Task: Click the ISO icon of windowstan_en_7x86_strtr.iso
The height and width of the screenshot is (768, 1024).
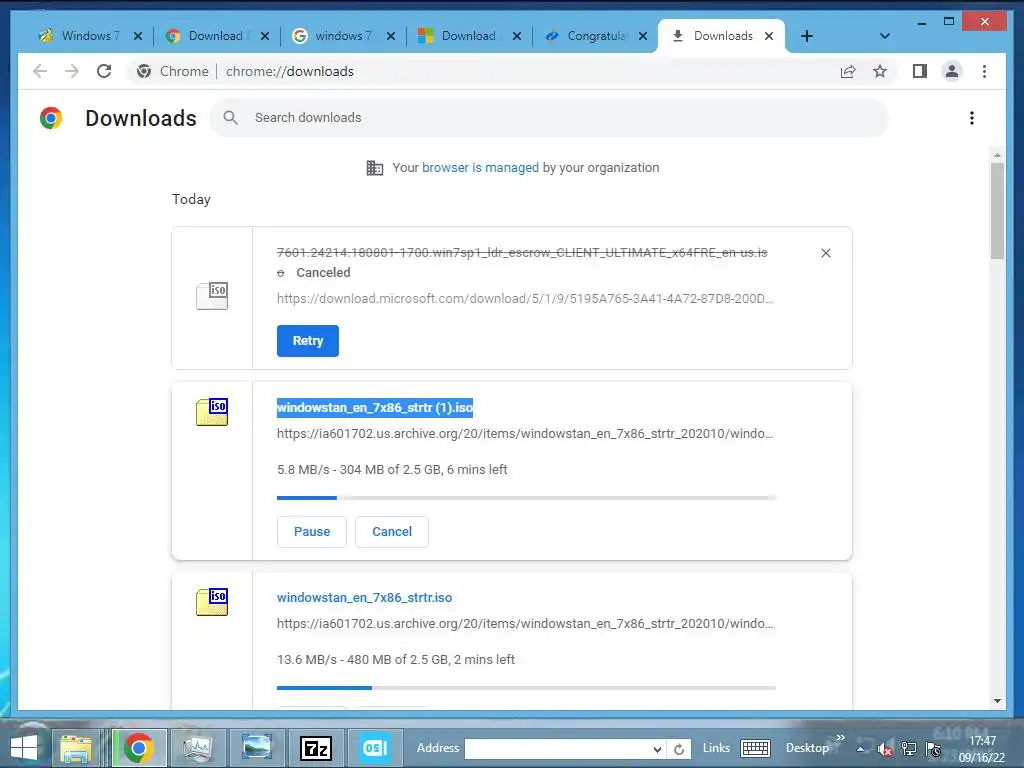Action: point(212,602)
